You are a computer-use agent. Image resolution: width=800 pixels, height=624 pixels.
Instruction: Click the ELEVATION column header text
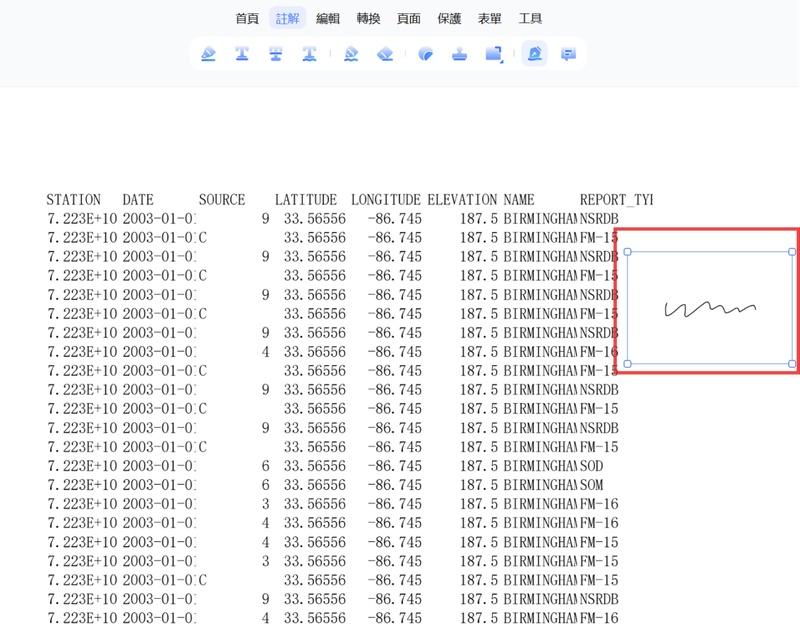point(462,199)
